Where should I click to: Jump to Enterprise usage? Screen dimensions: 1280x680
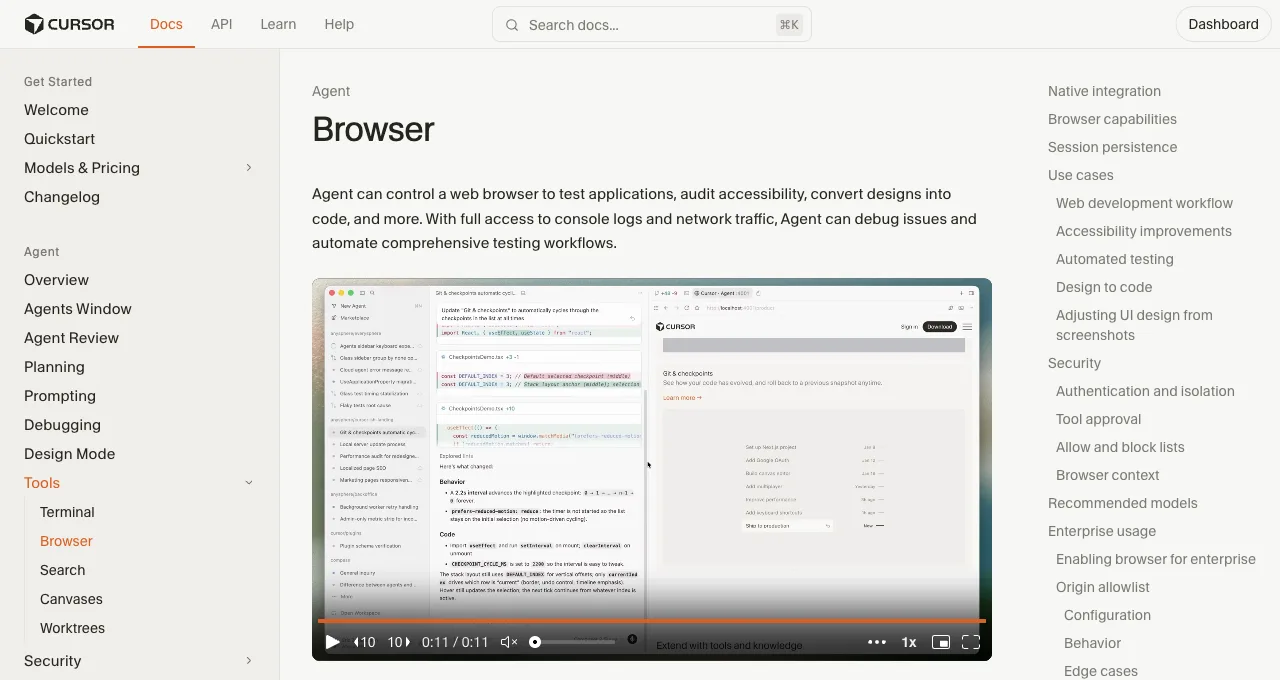click(x=1101, y=531)
